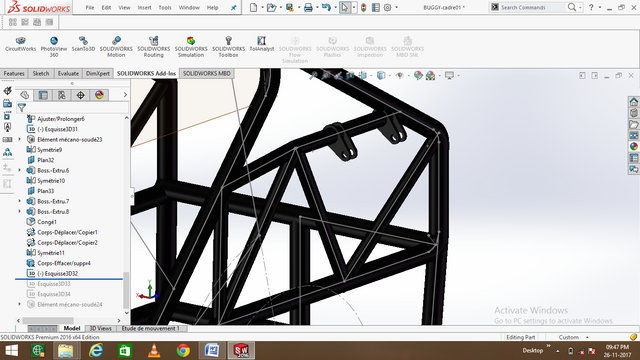The width and height of the screenshot is (640, 360).
Task: Pin the menu bar
Action: tap(233, 7)
